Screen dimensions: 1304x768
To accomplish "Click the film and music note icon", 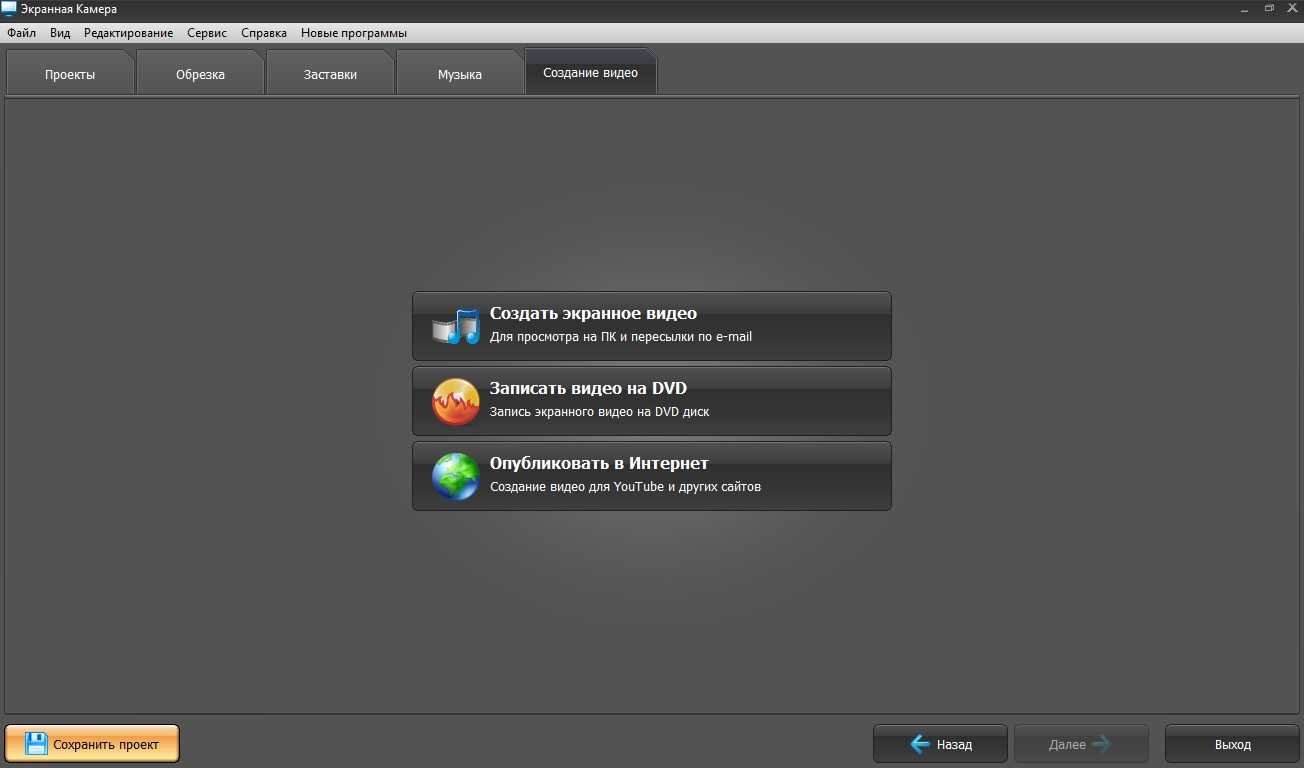I will coord(456,326).
